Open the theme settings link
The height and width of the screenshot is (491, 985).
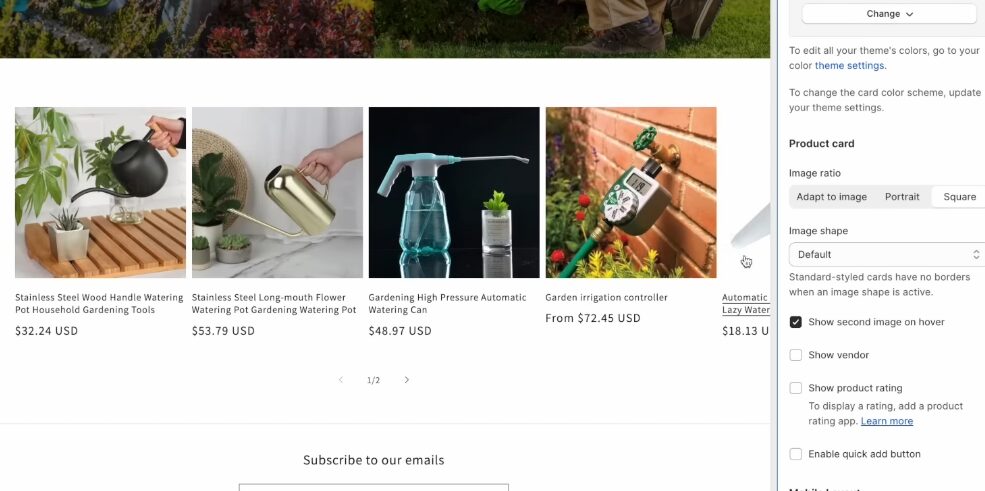[850, 65]
